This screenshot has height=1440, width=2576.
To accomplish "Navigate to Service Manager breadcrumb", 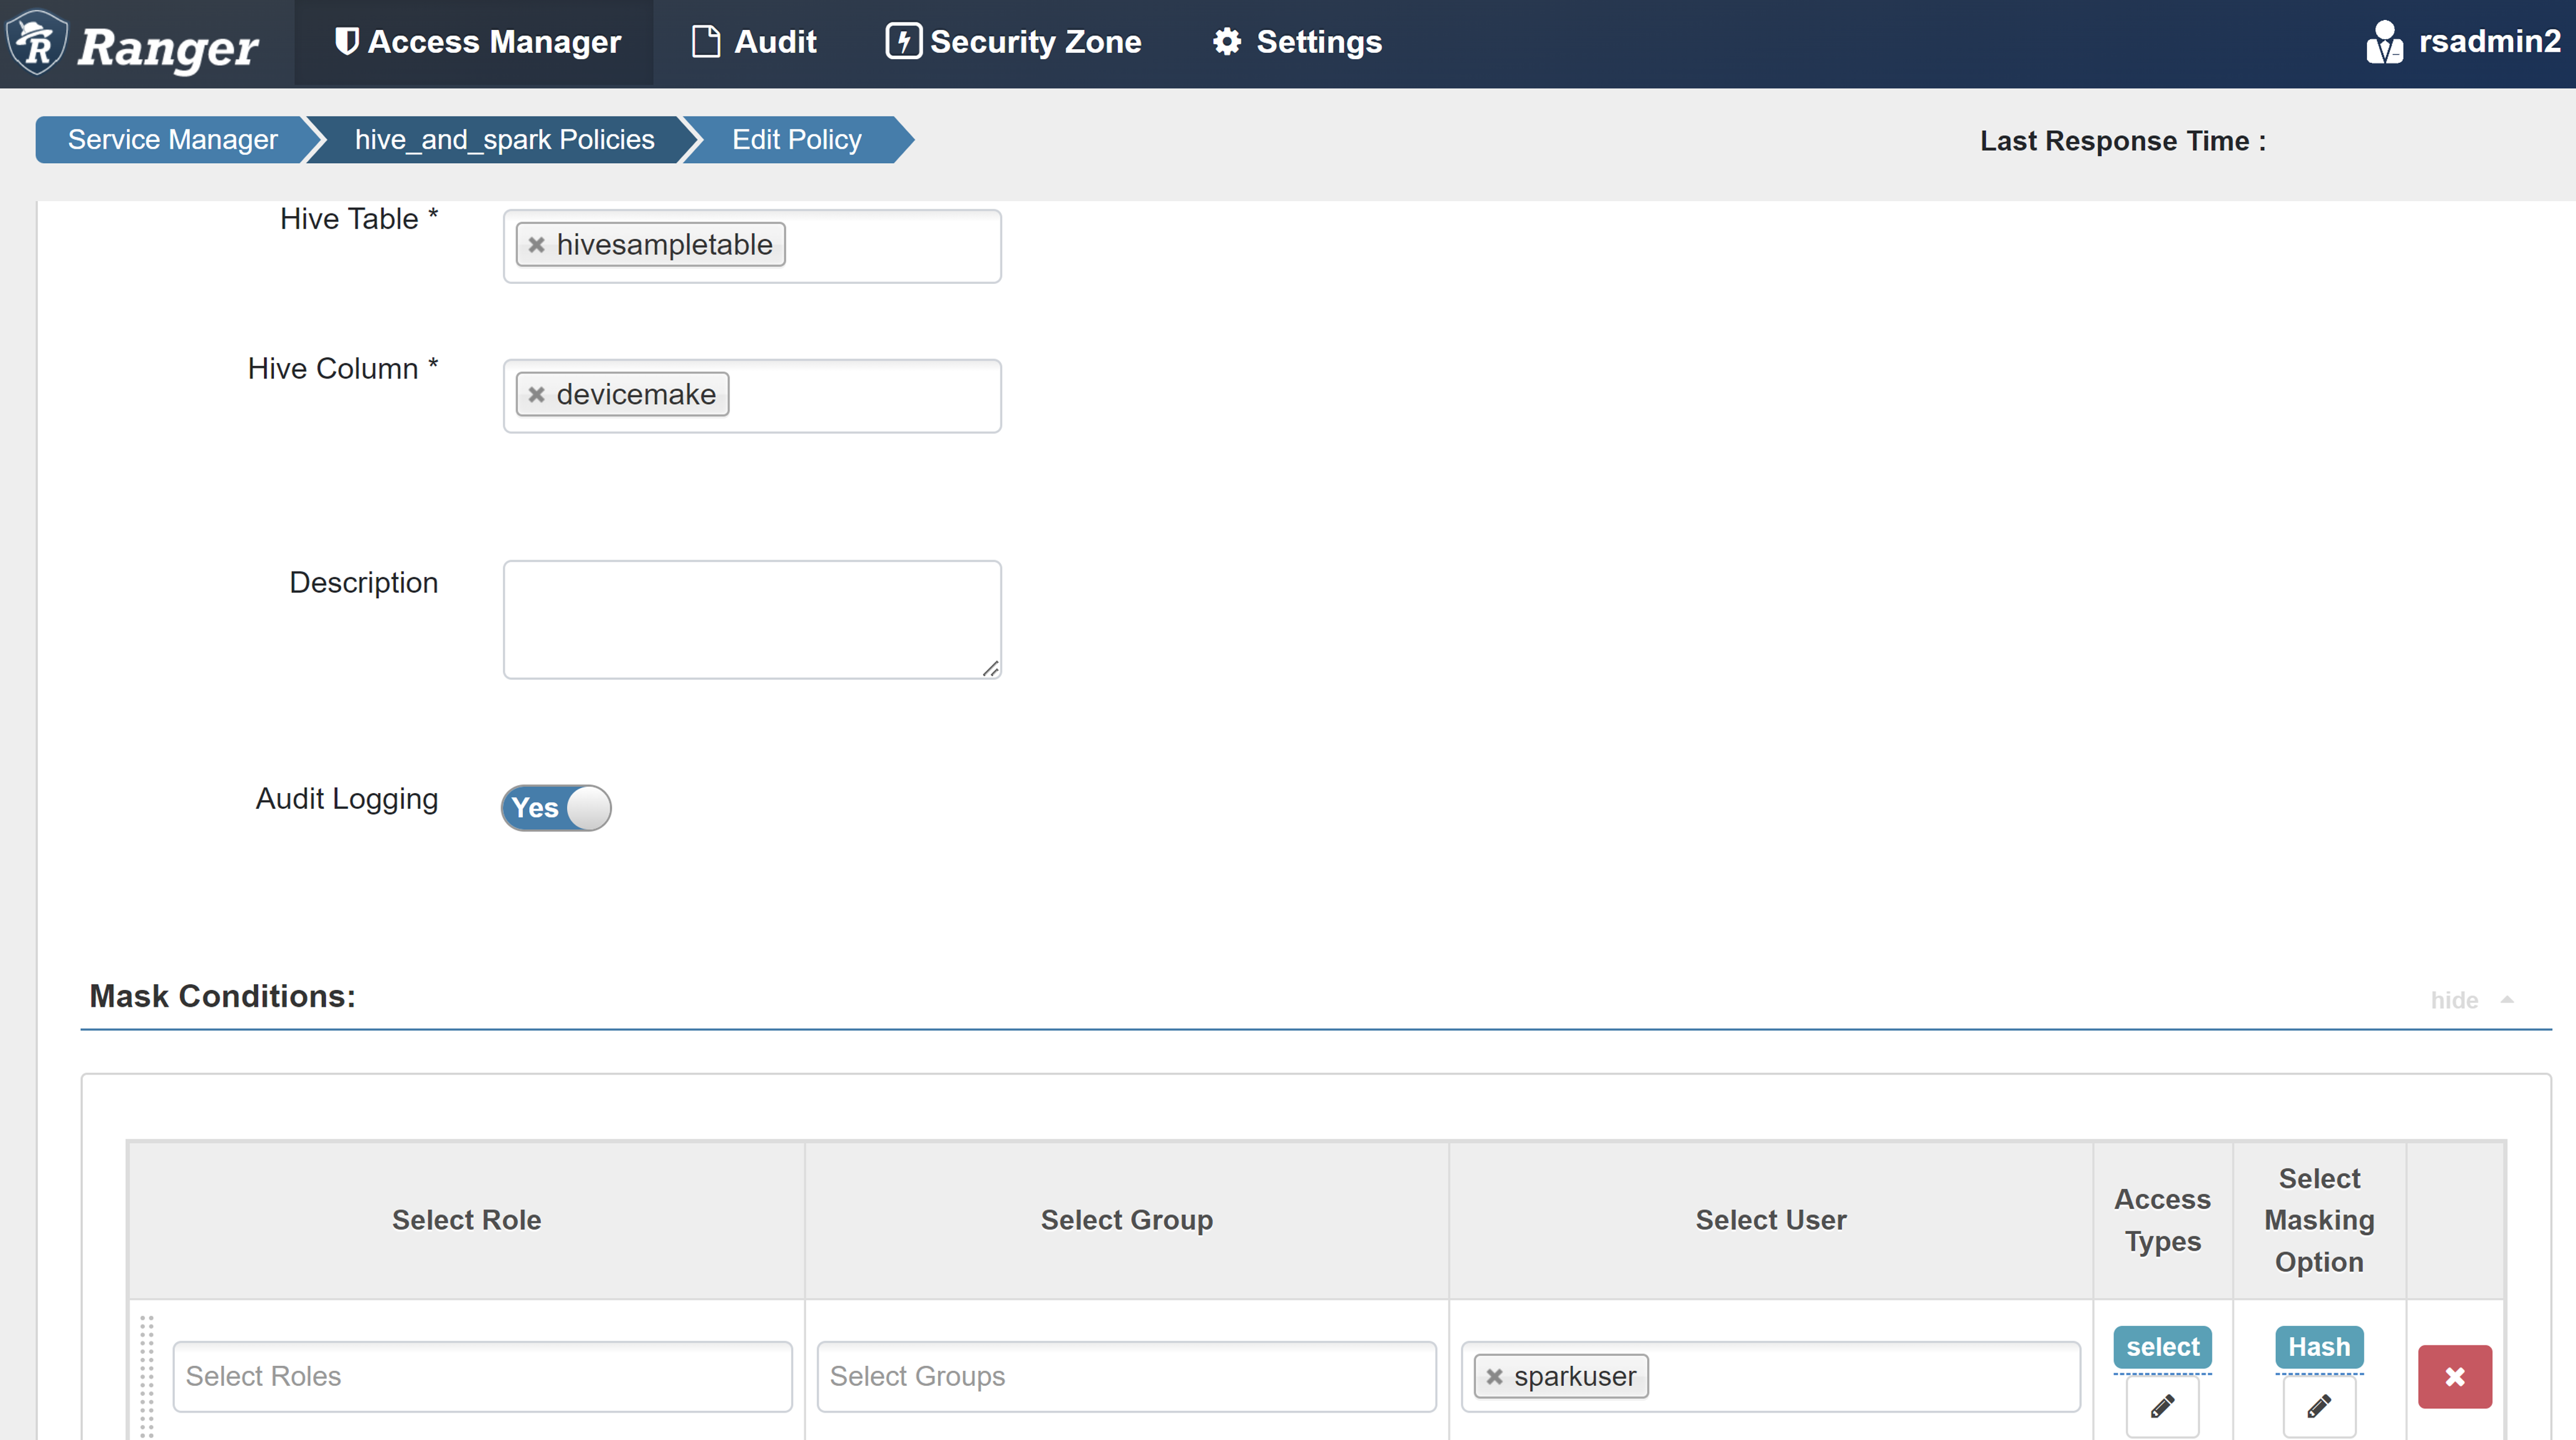I will pos(172,139).
